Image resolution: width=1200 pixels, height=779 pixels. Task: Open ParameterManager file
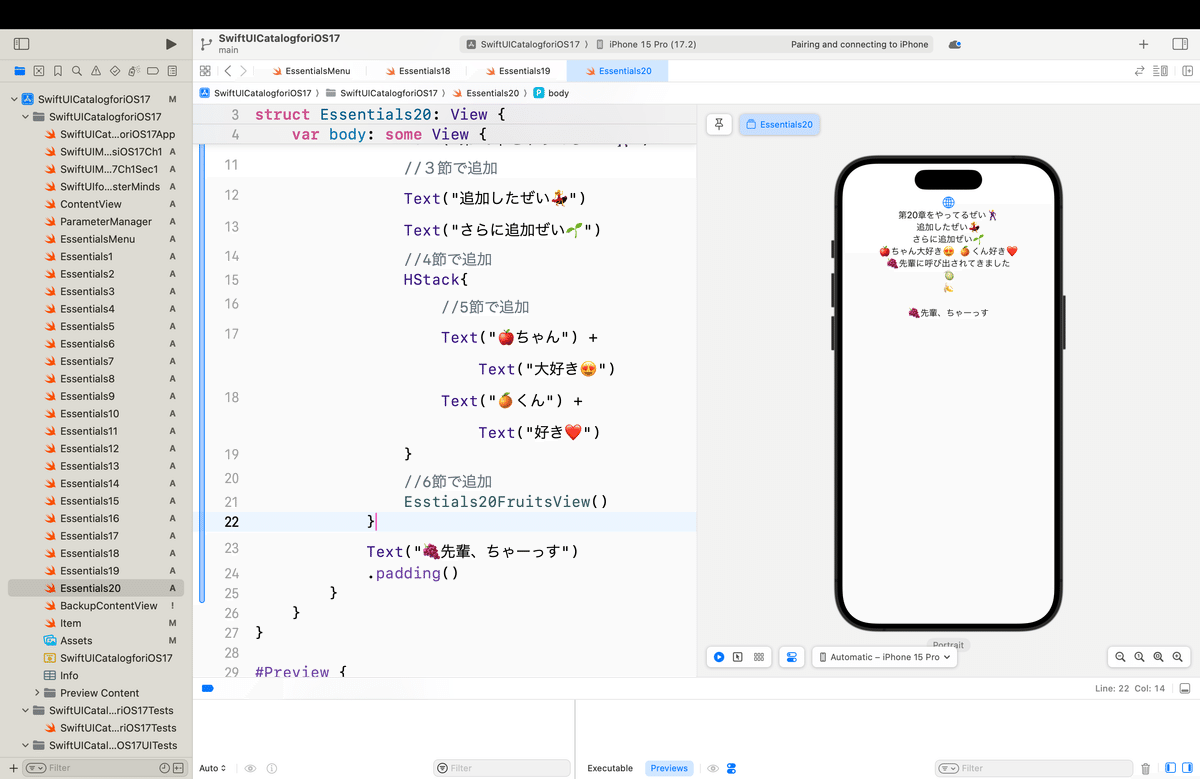click(x=105, y=222)
